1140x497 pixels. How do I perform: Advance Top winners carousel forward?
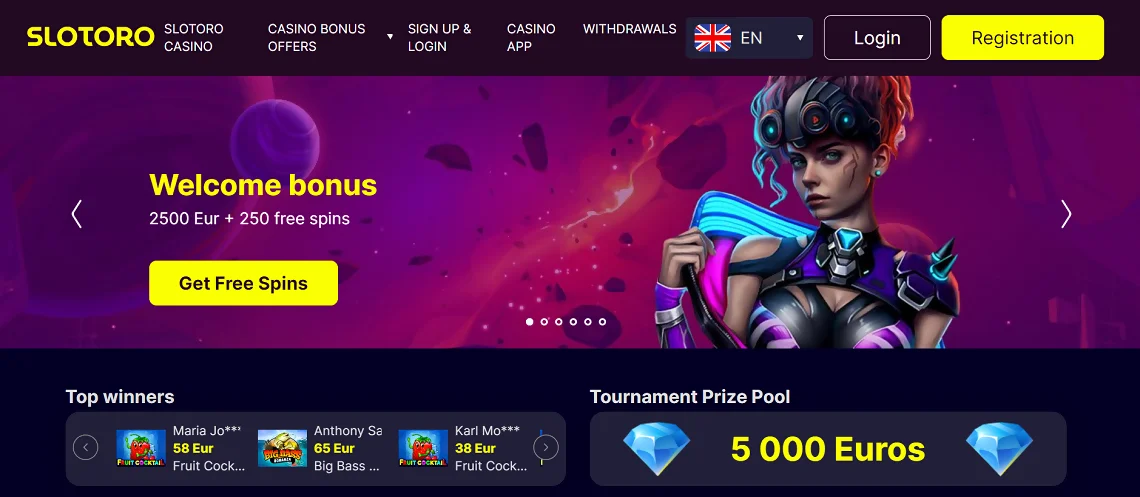(546, 448)
